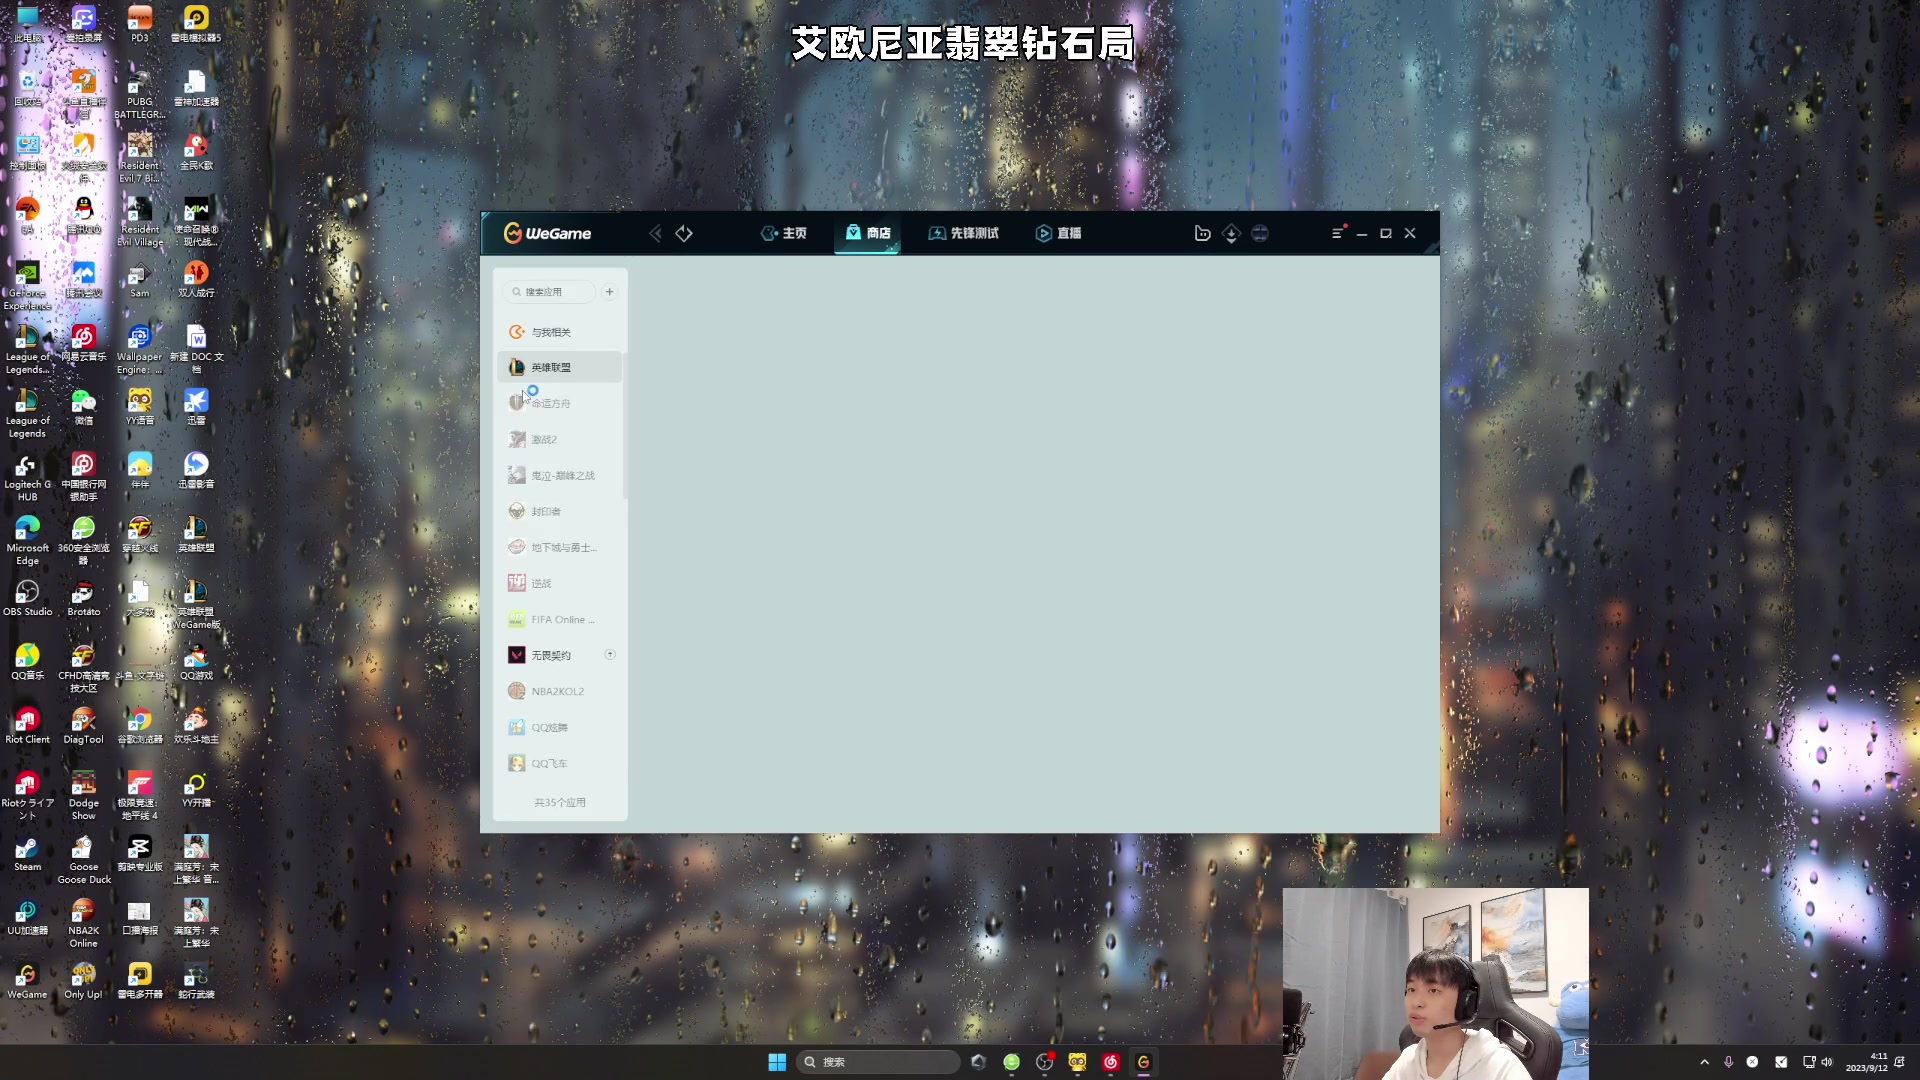This screenshot has width=1920, height=1080.
Task: Open the NetEase music taskbar icon
Action: click(x=1110, y=1062)
